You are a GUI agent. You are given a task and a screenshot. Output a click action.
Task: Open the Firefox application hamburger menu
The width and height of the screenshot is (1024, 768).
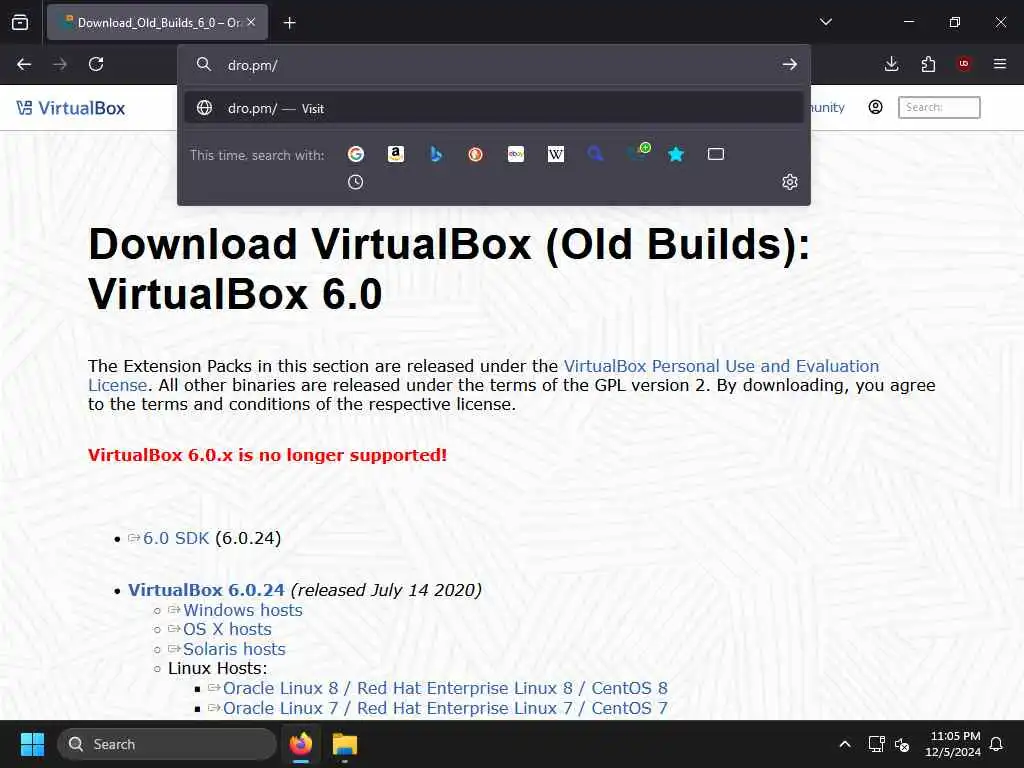(x=1000, y=64)
